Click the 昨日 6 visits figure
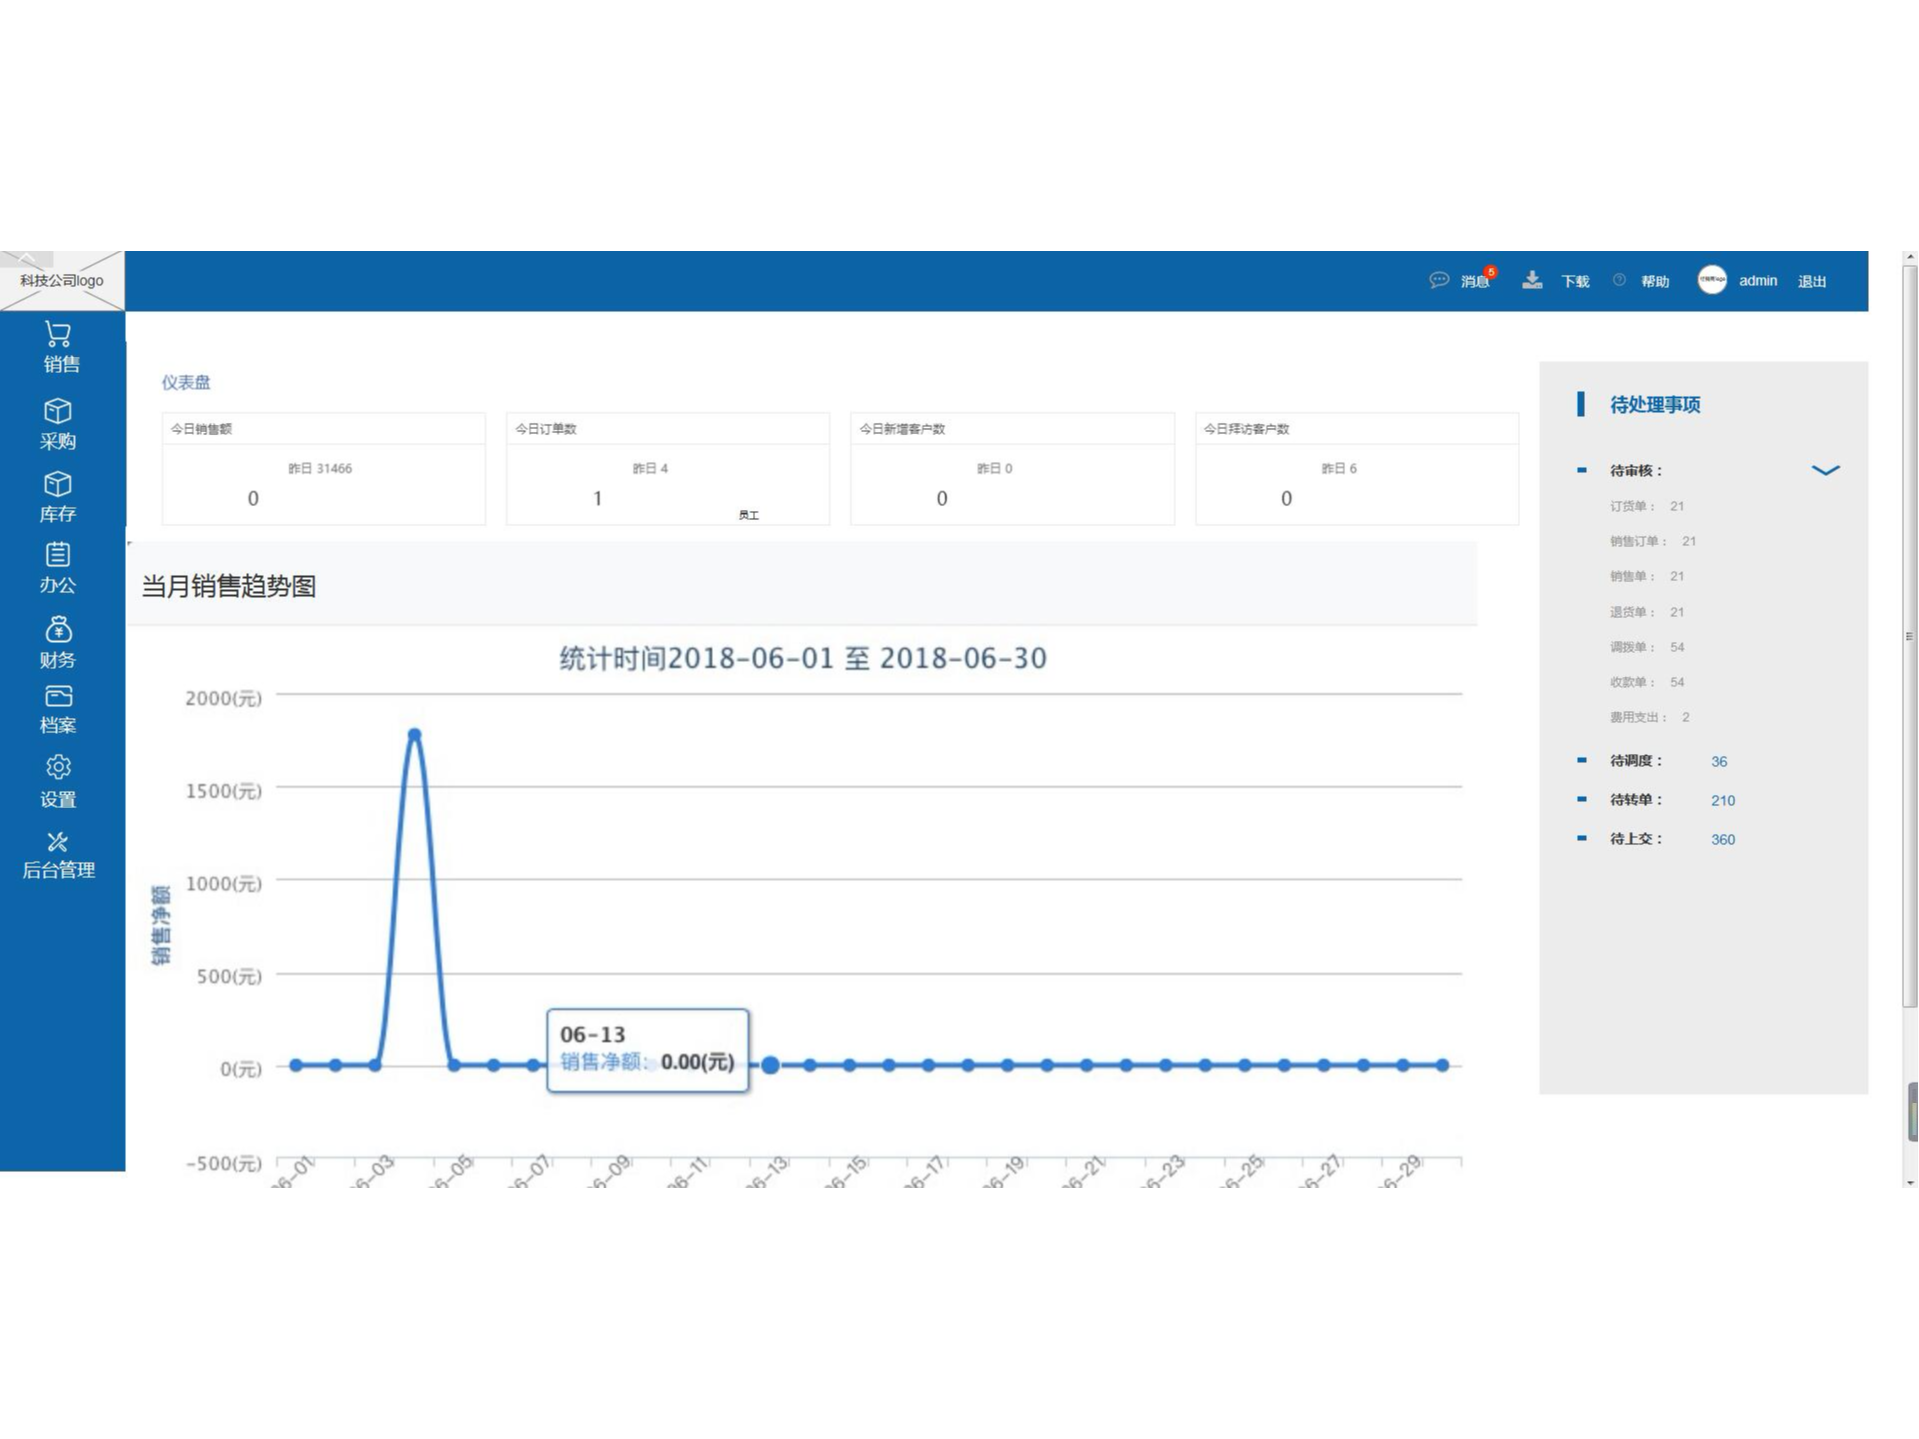Viewport: 1919px width, 1439px height. (x=1338, y=468)
